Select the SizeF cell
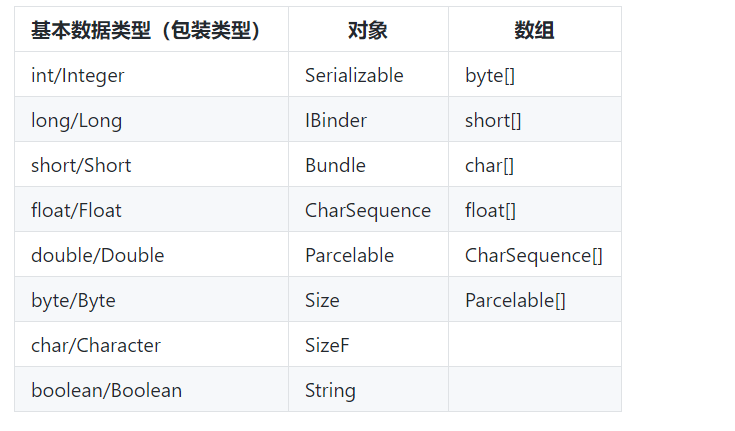This screenshot has height=431, width=735. (x=327, y=345)
